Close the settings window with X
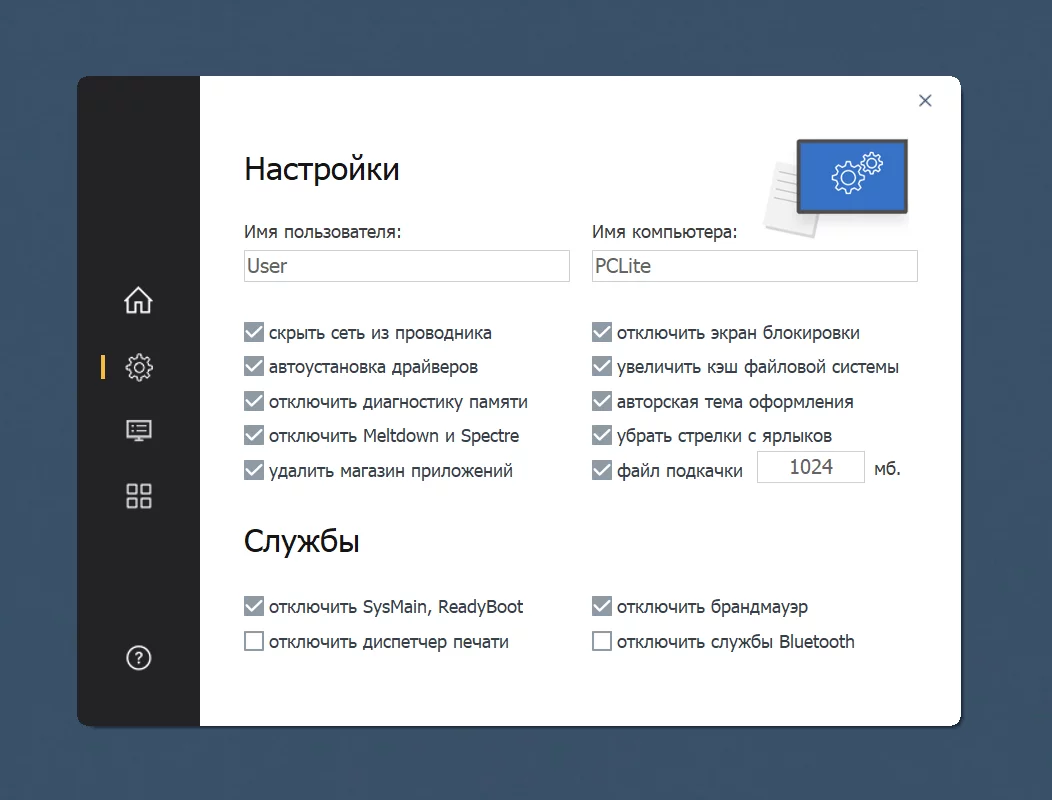Screen dimensions: 1052x800 click(x=925, y=100)
